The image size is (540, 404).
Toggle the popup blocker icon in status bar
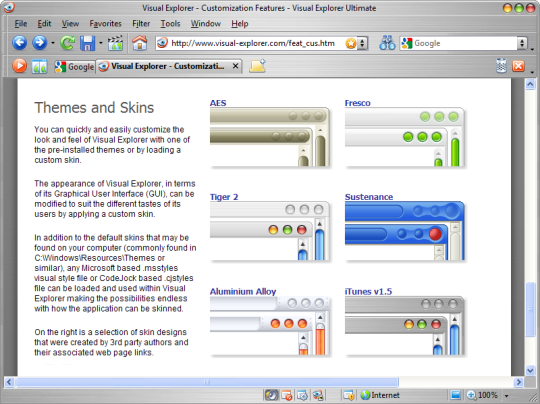[x=287, y=395]
